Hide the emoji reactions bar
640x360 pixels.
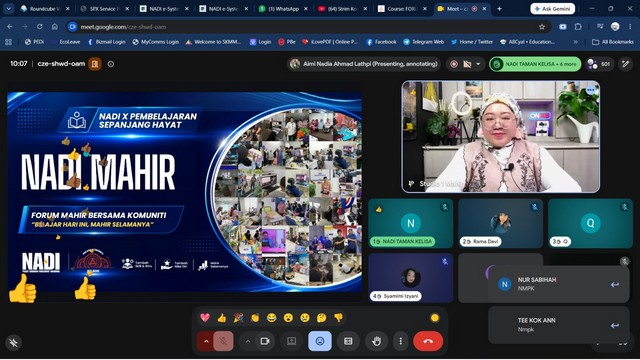point(320,341)
